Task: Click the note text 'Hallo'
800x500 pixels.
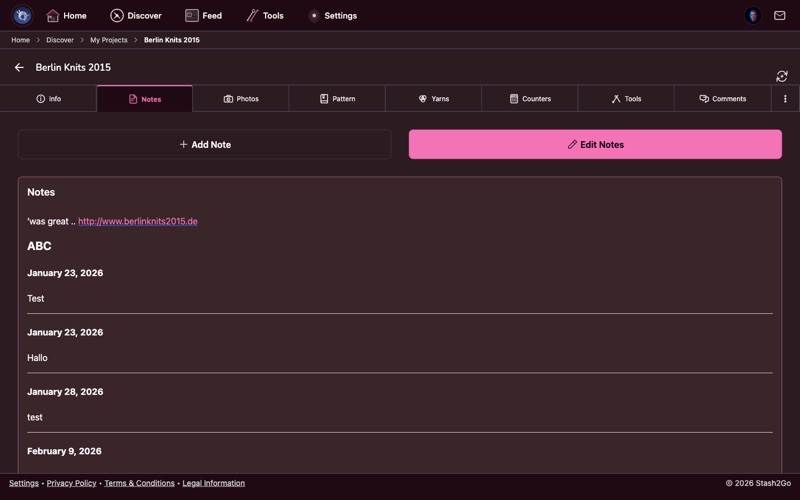Action: pos(37,358)
